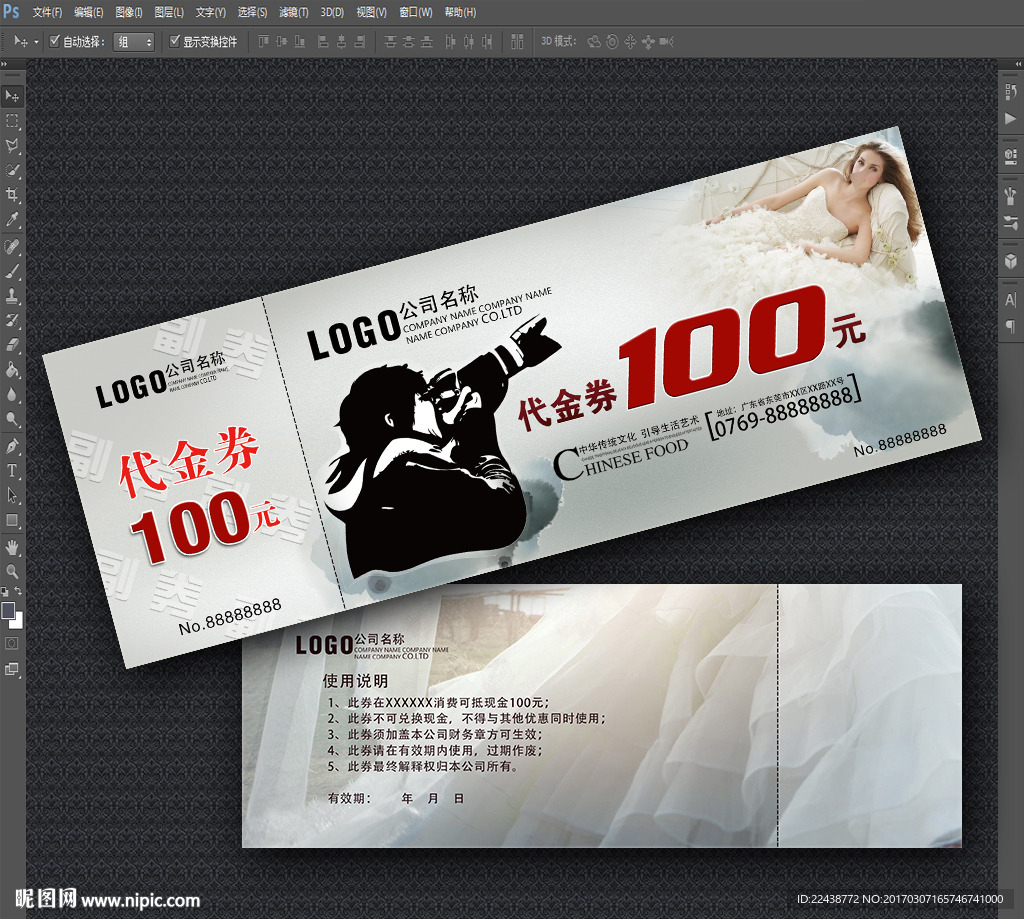Select the History Brush tool
The width and height of the screenshot is (1024, 919).
click(x=12, y=321)
